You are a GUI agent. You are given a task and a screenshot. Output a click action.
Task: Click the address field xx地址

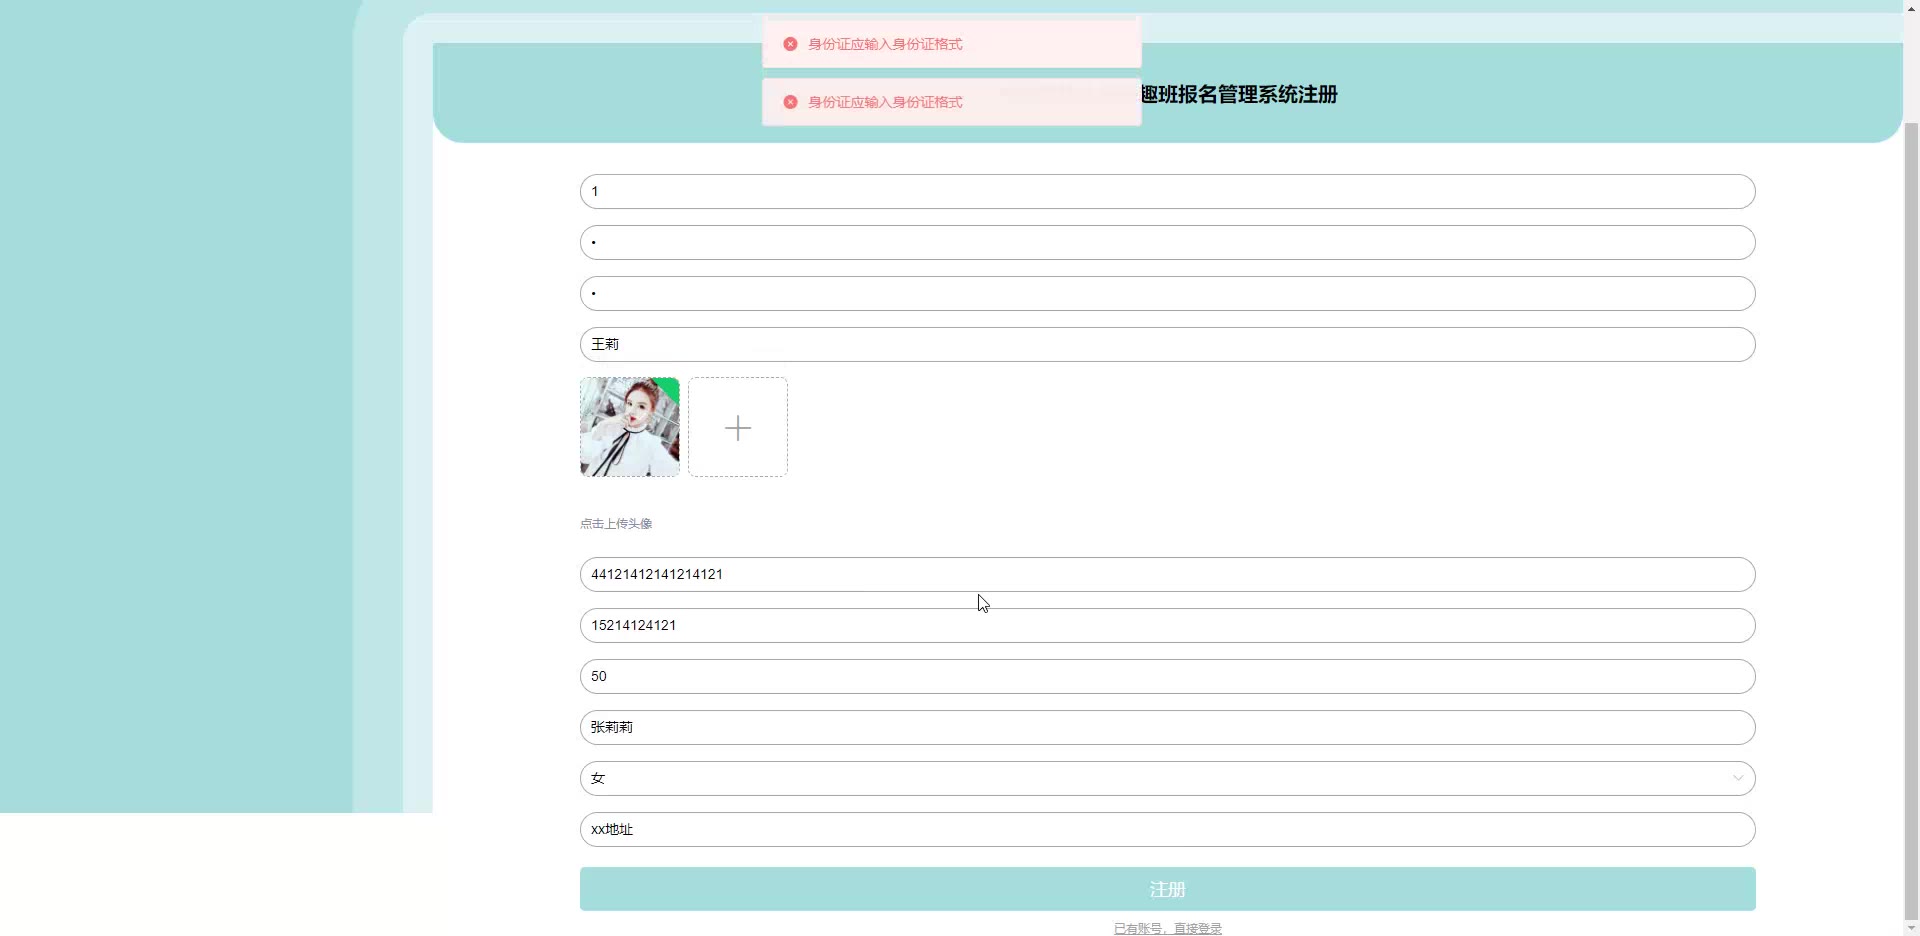tap(1167, 829)
